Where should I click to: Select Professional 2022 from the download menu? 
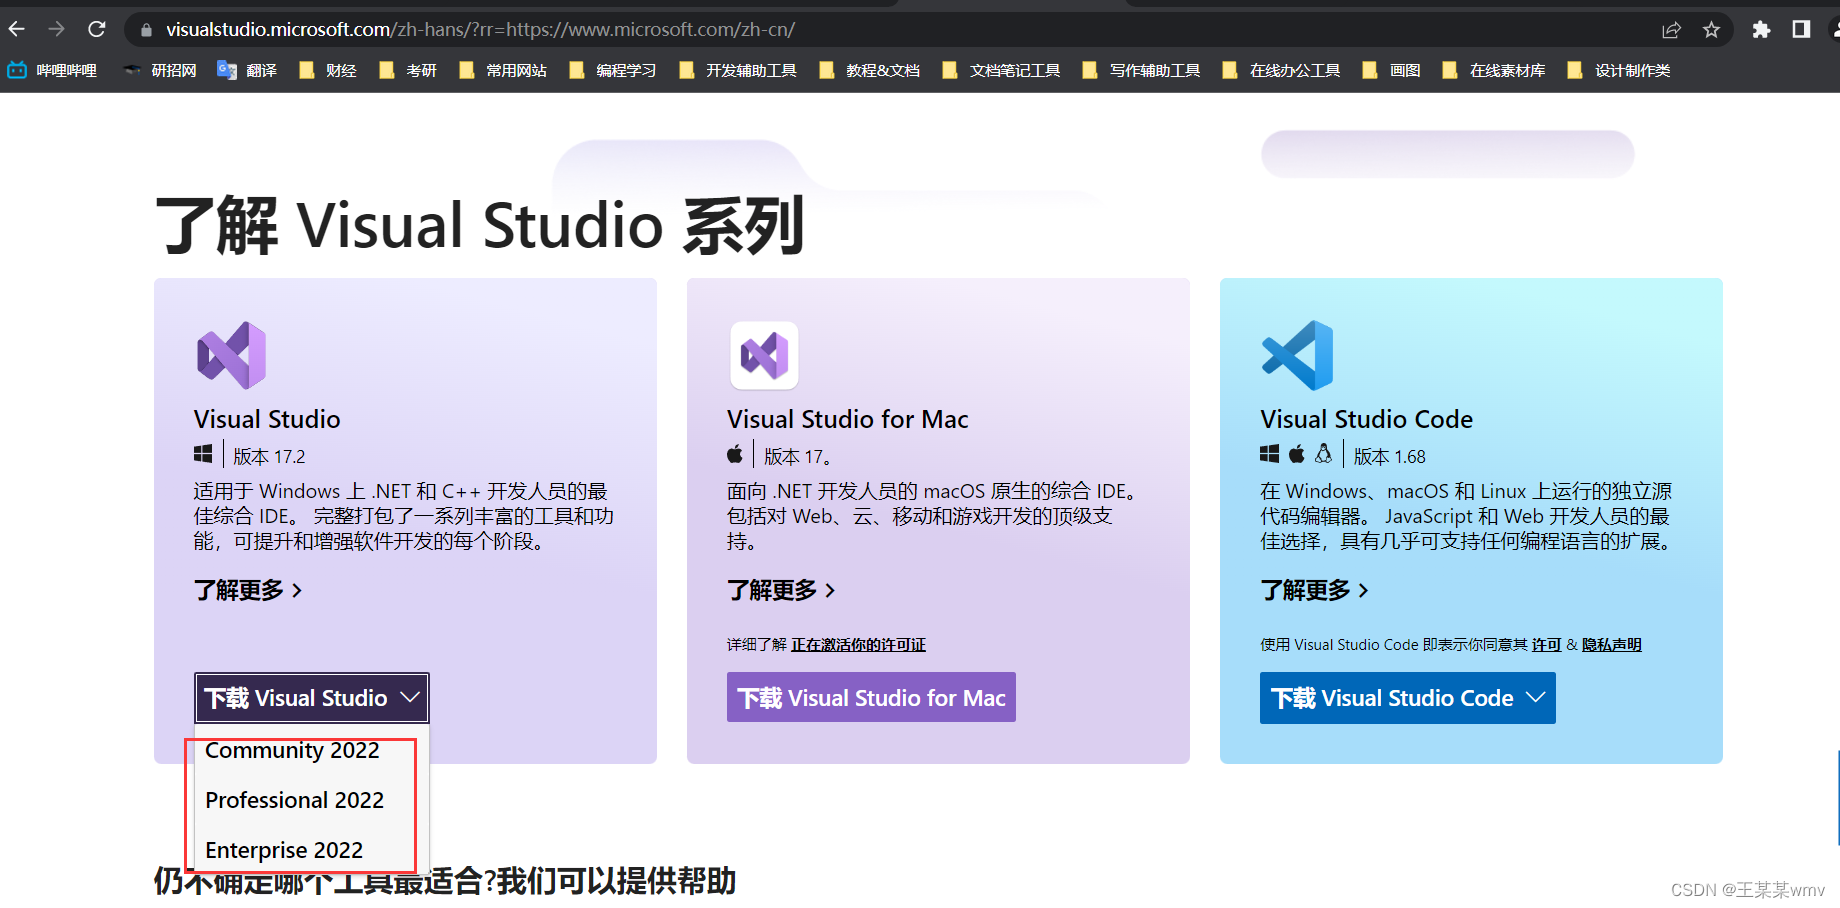[x=294, y=800]
